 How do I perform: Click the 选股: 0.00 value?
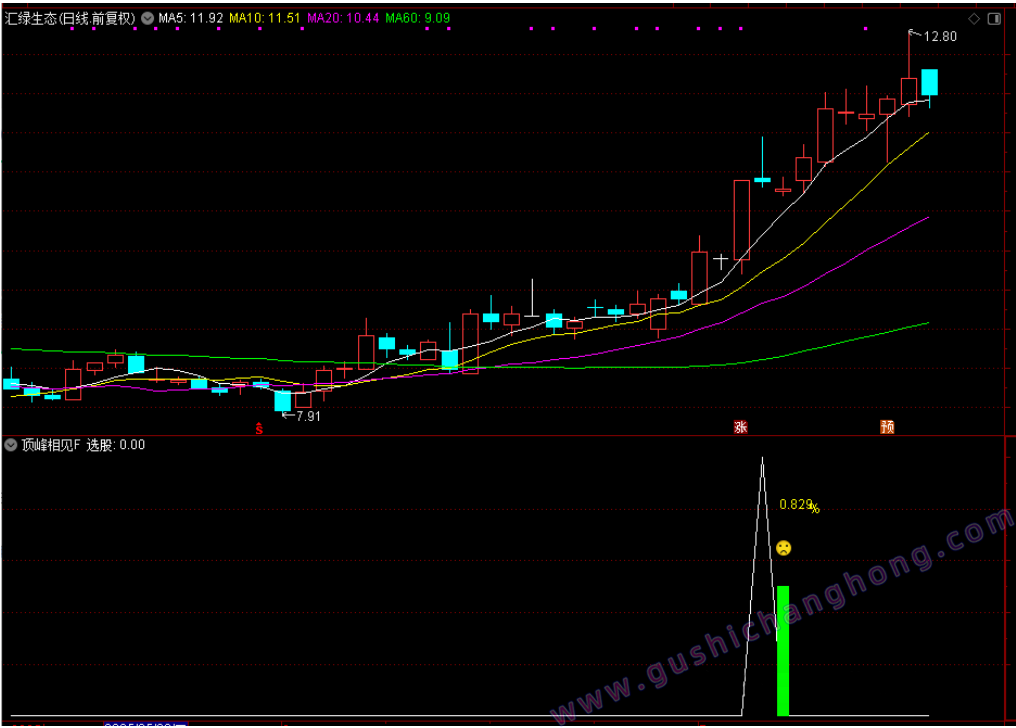click(116, 445)
